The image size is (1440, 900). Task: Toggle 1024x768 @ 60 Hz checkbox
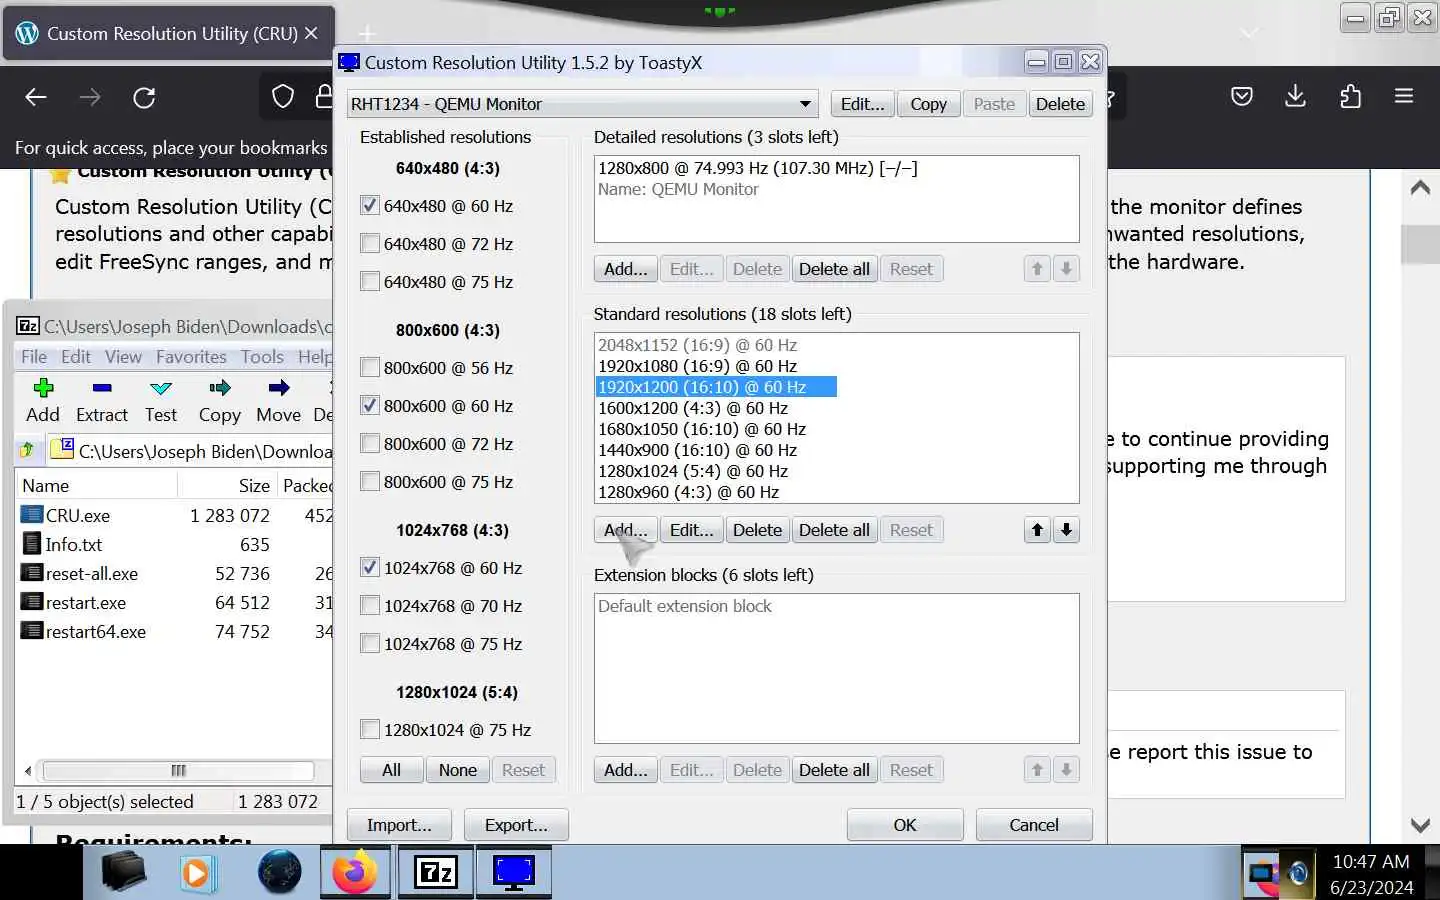[370, 568]
